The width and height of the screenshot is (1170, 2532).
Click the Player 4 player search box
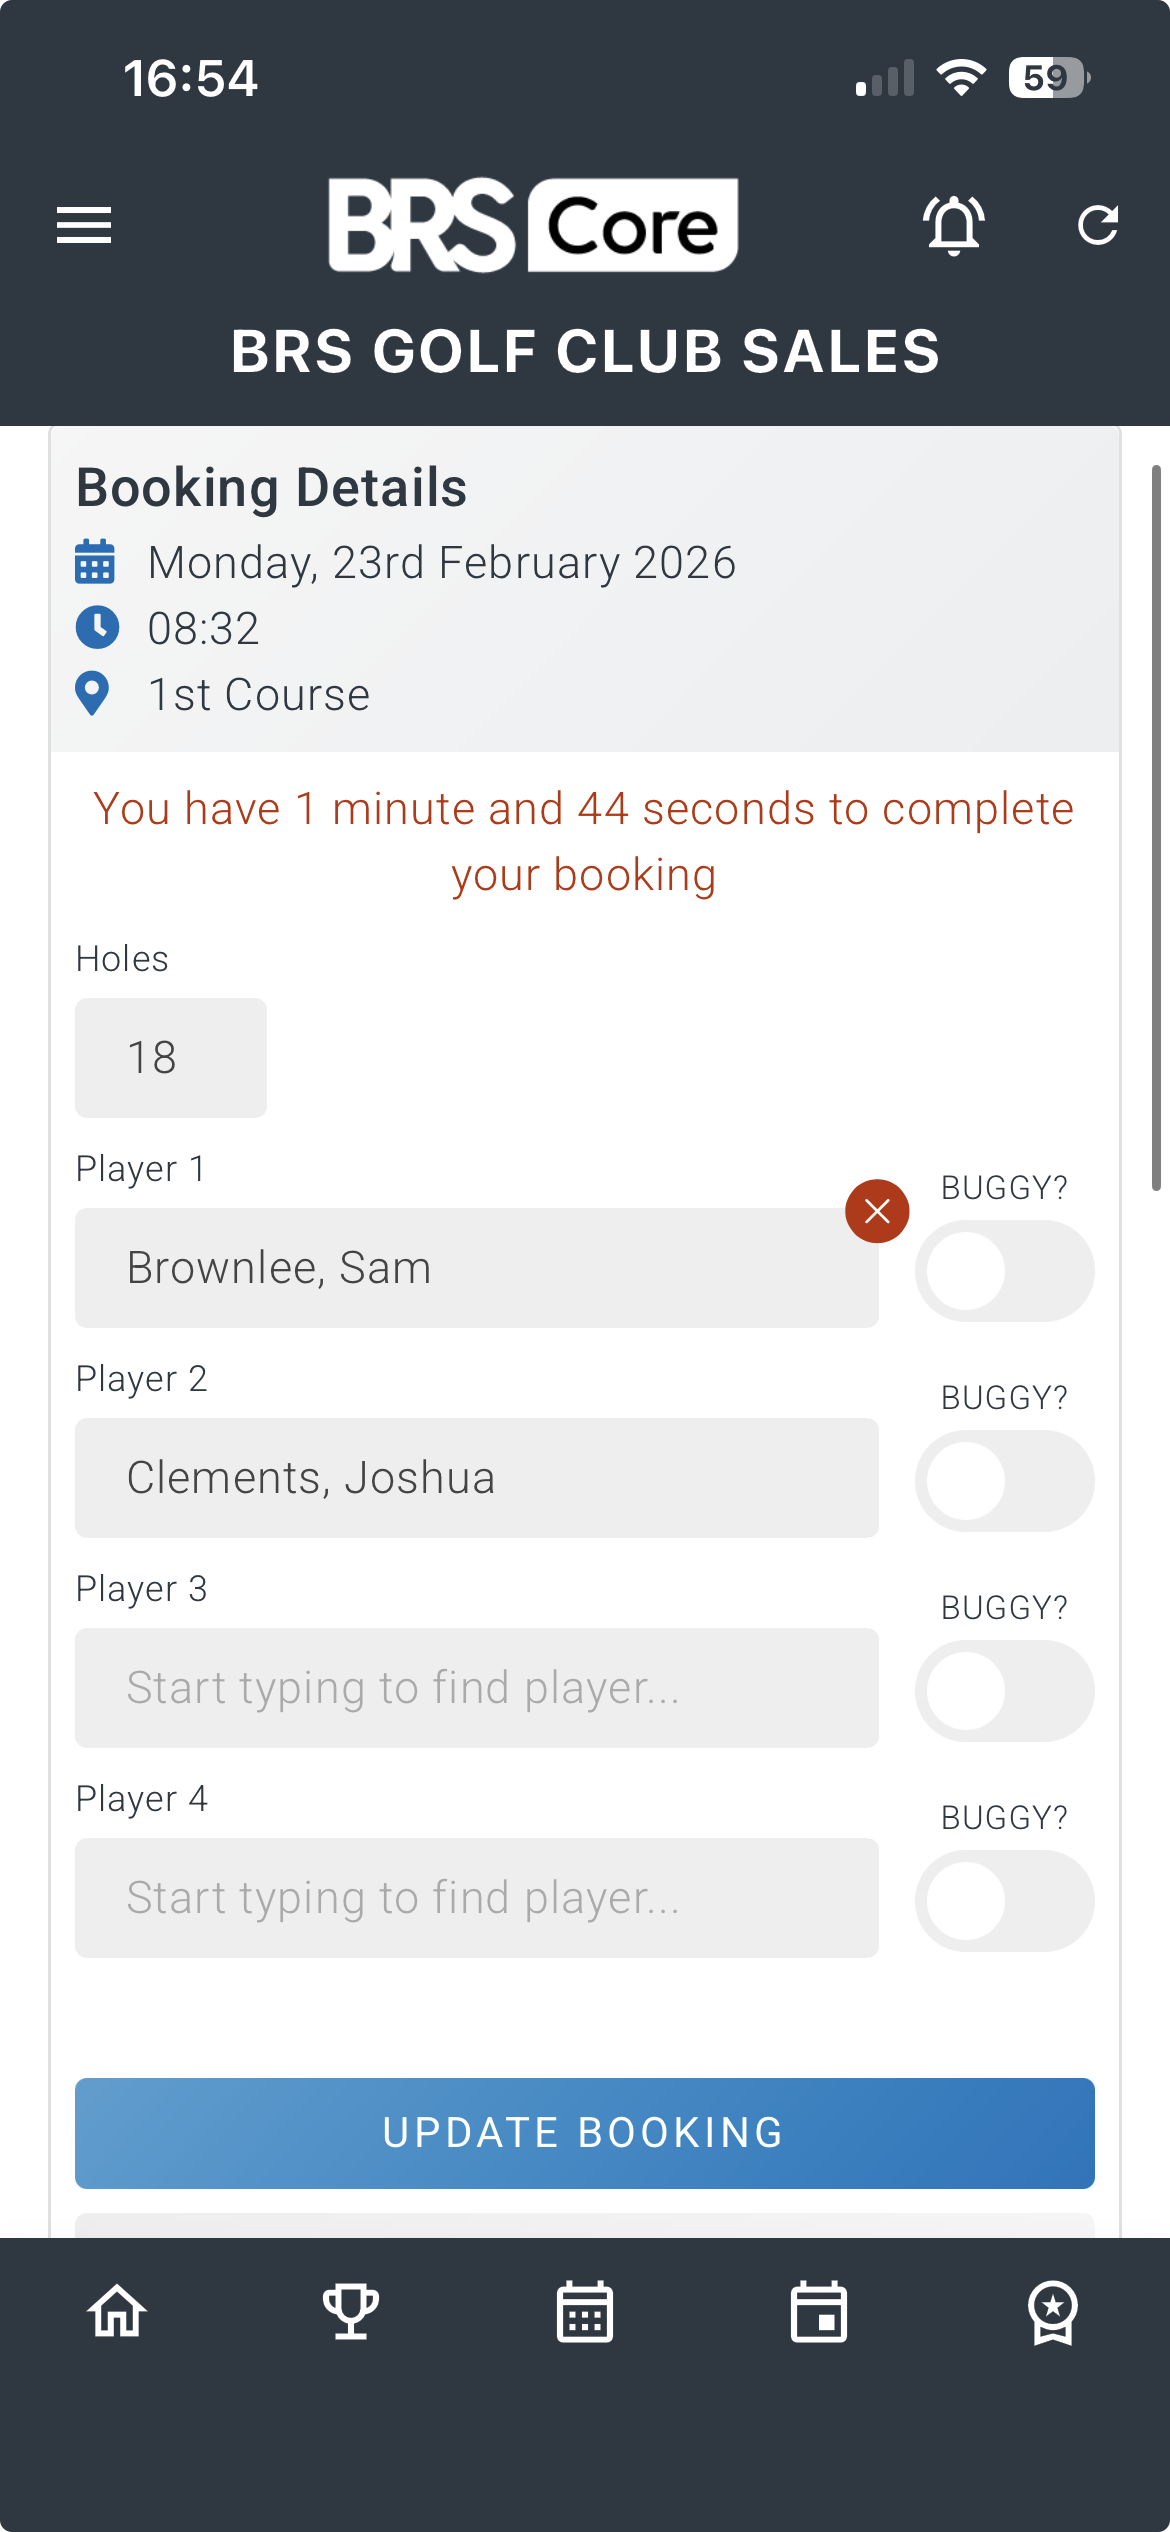tap(477, 1898)
